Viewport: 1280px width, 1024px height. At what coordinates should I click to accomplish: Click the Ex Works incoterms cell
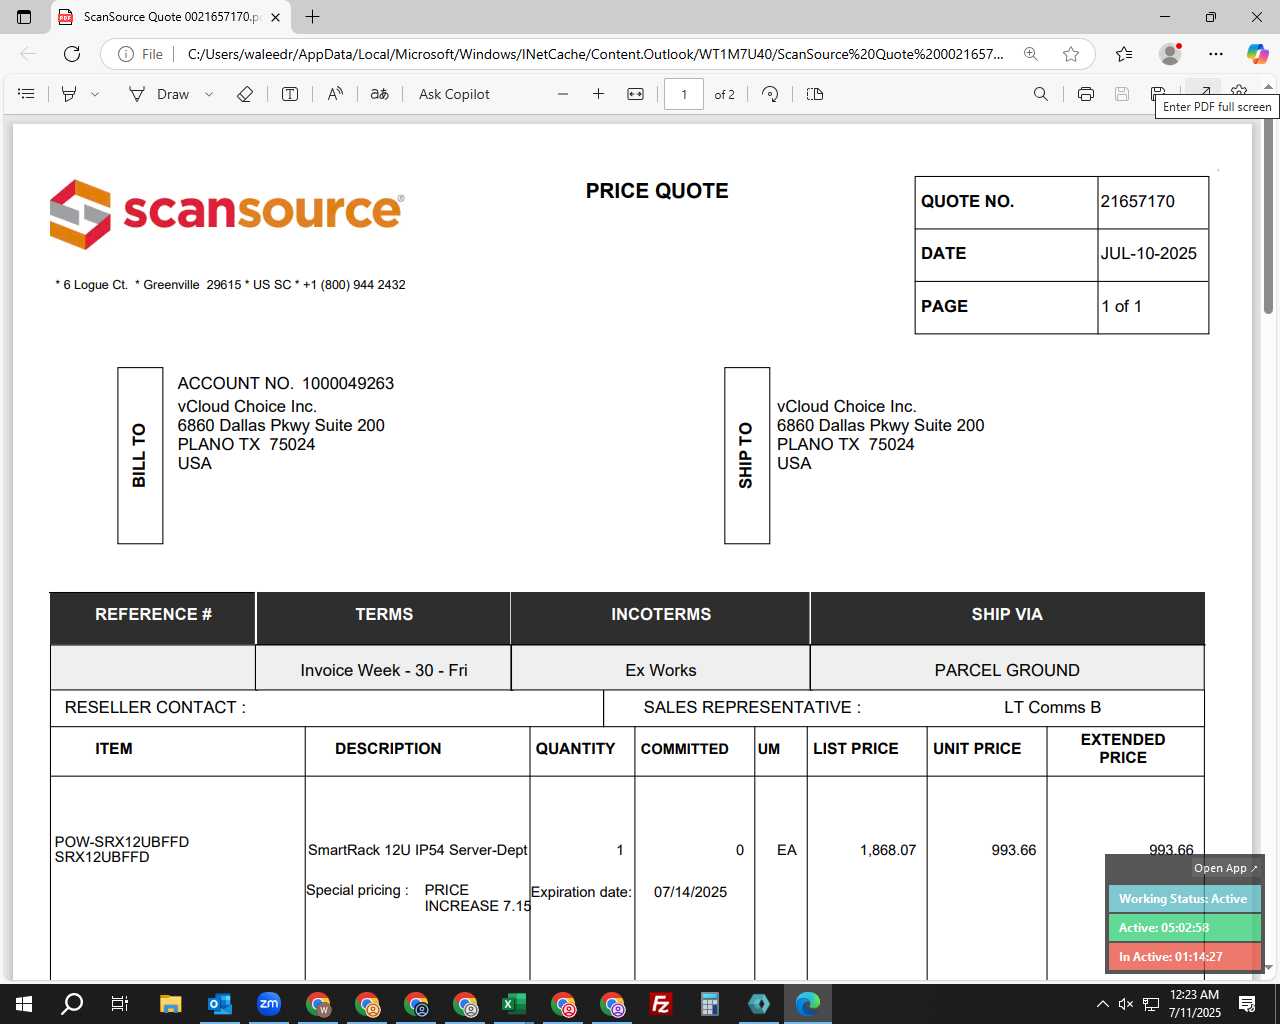(x=660, y=670)
